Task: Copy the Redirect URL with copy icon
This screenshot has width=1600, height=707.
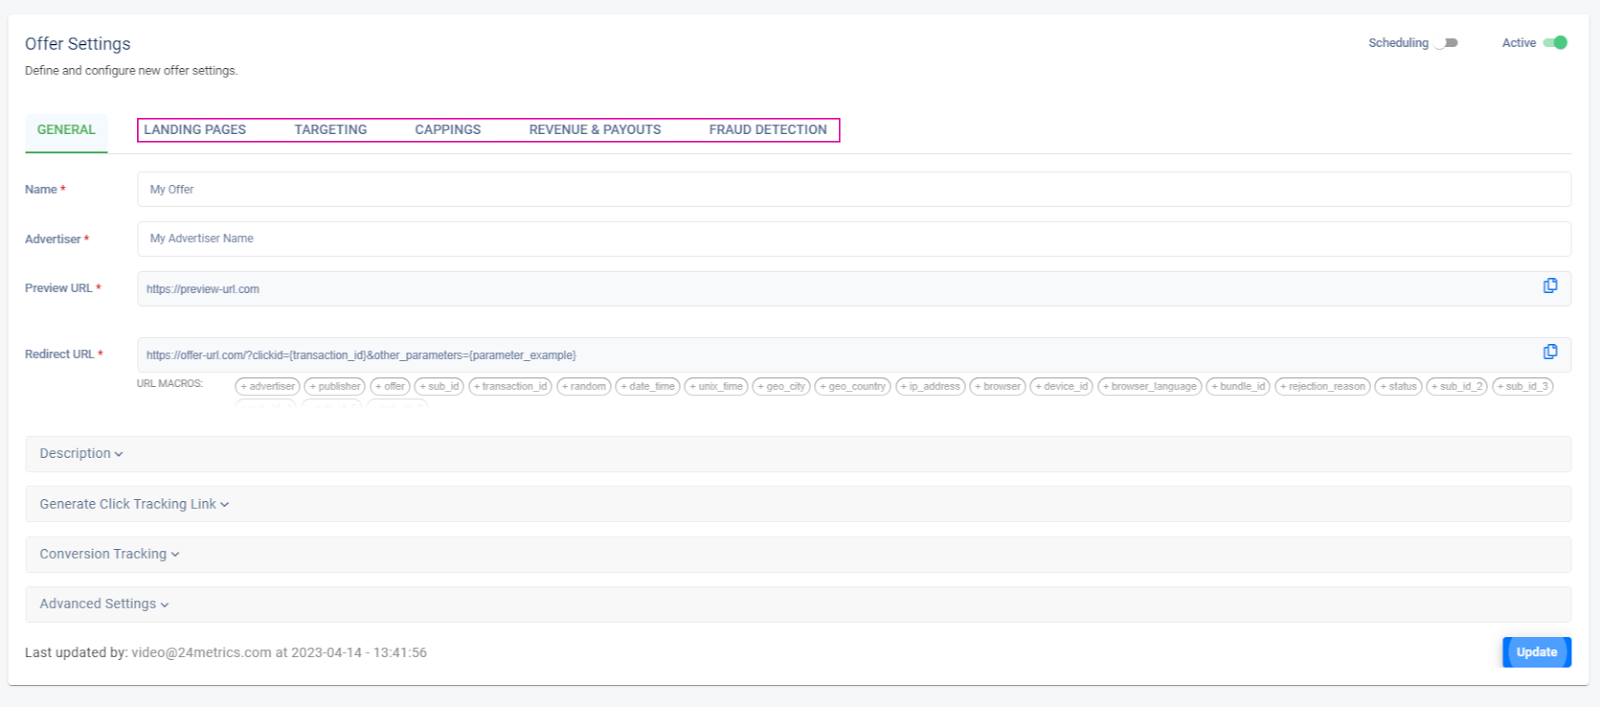Action: coord(1550,352)
